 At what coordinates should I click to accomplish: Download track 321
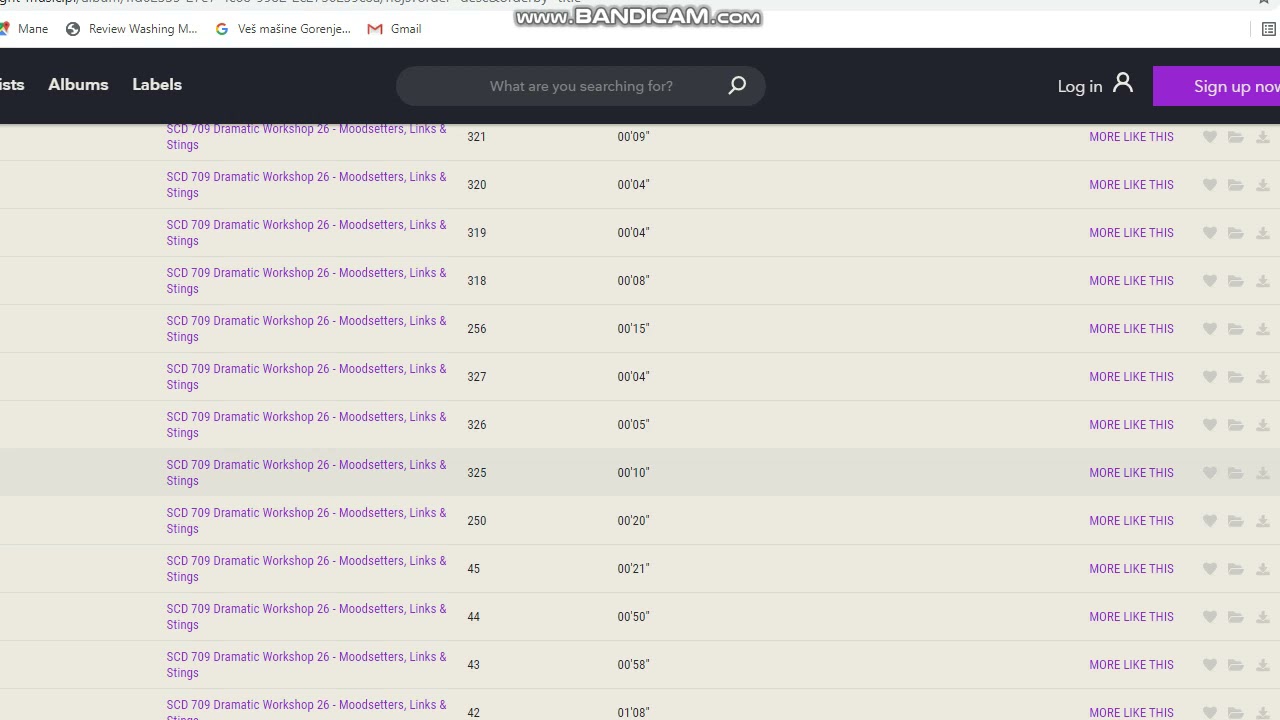pyautogui.click(x=1263, y=137)
